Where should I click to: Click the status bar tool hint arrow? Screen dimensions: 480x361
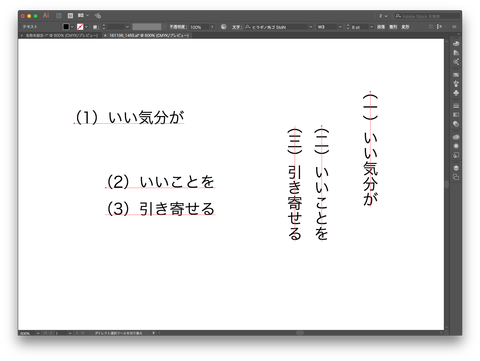click(153, 333)
